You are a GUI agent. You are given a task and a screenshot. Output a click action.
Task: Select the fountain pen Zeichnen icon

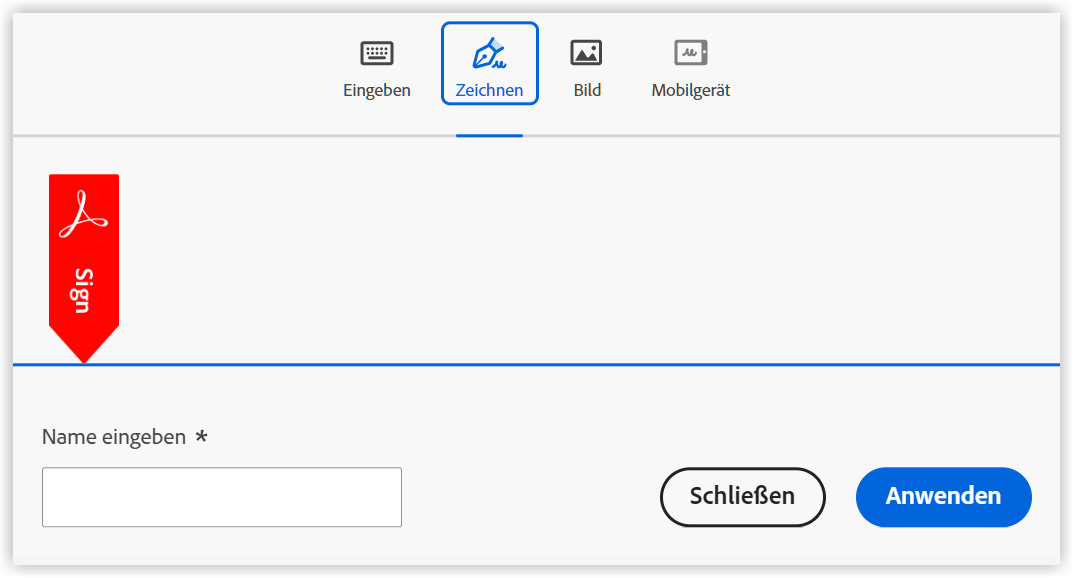tap(489, 53)
